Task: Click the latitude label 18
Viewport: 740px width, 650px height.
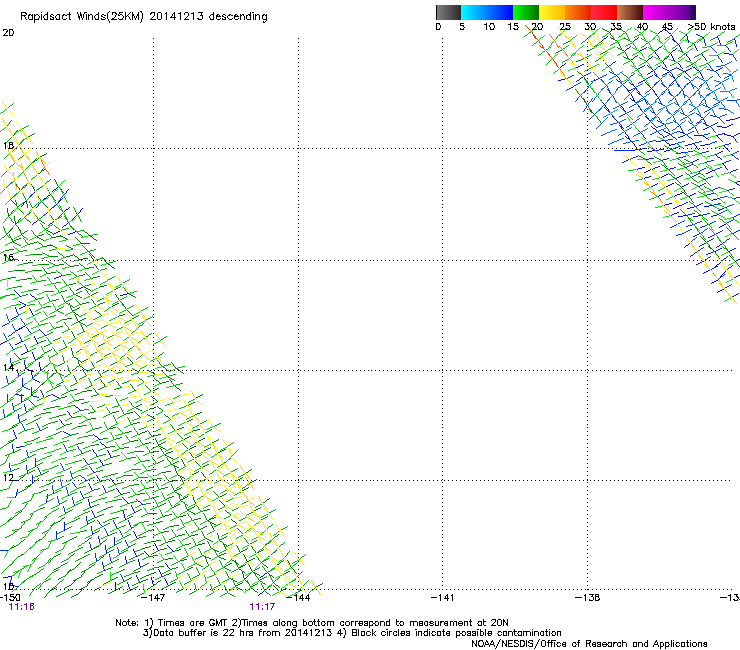Action: (8, 145)
